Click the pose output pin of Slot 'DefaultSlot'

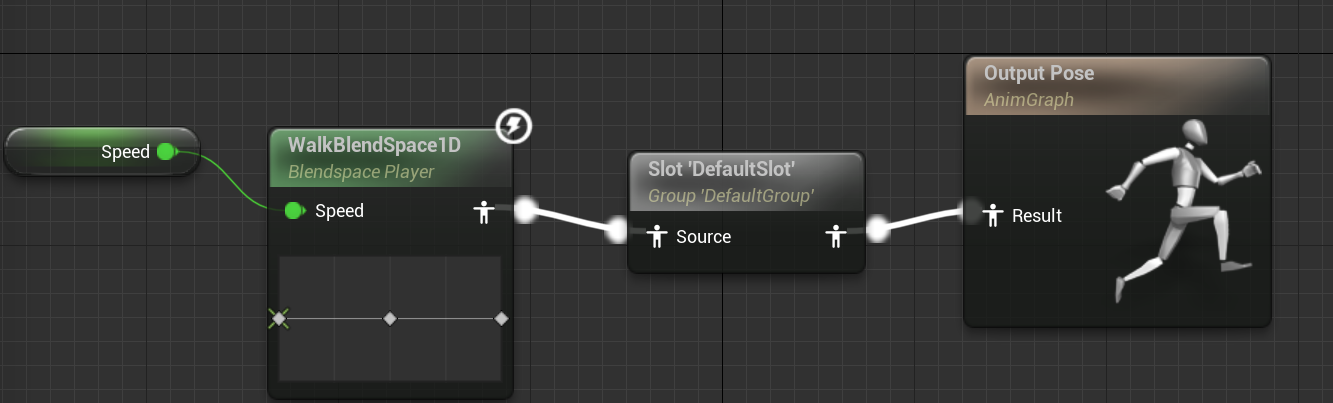click(836, 237)
